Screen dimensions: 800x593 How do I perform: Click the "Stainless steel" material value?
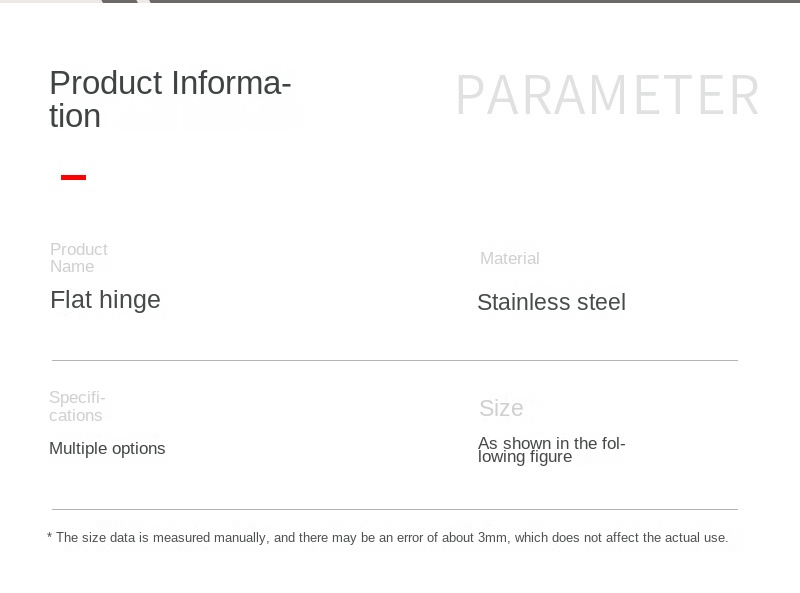551,303
